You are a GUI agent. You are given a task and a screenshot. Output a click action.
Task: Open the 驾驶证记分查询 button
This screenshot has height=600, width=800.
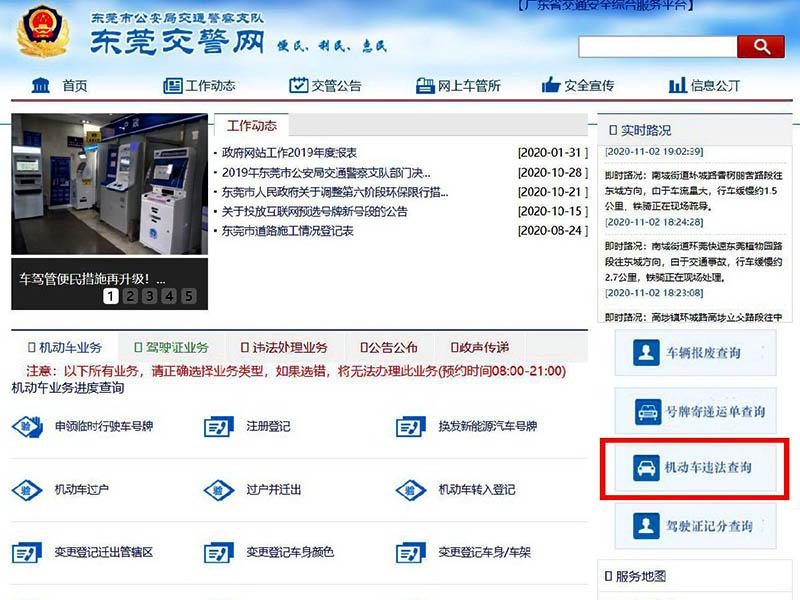click(693, 525)
